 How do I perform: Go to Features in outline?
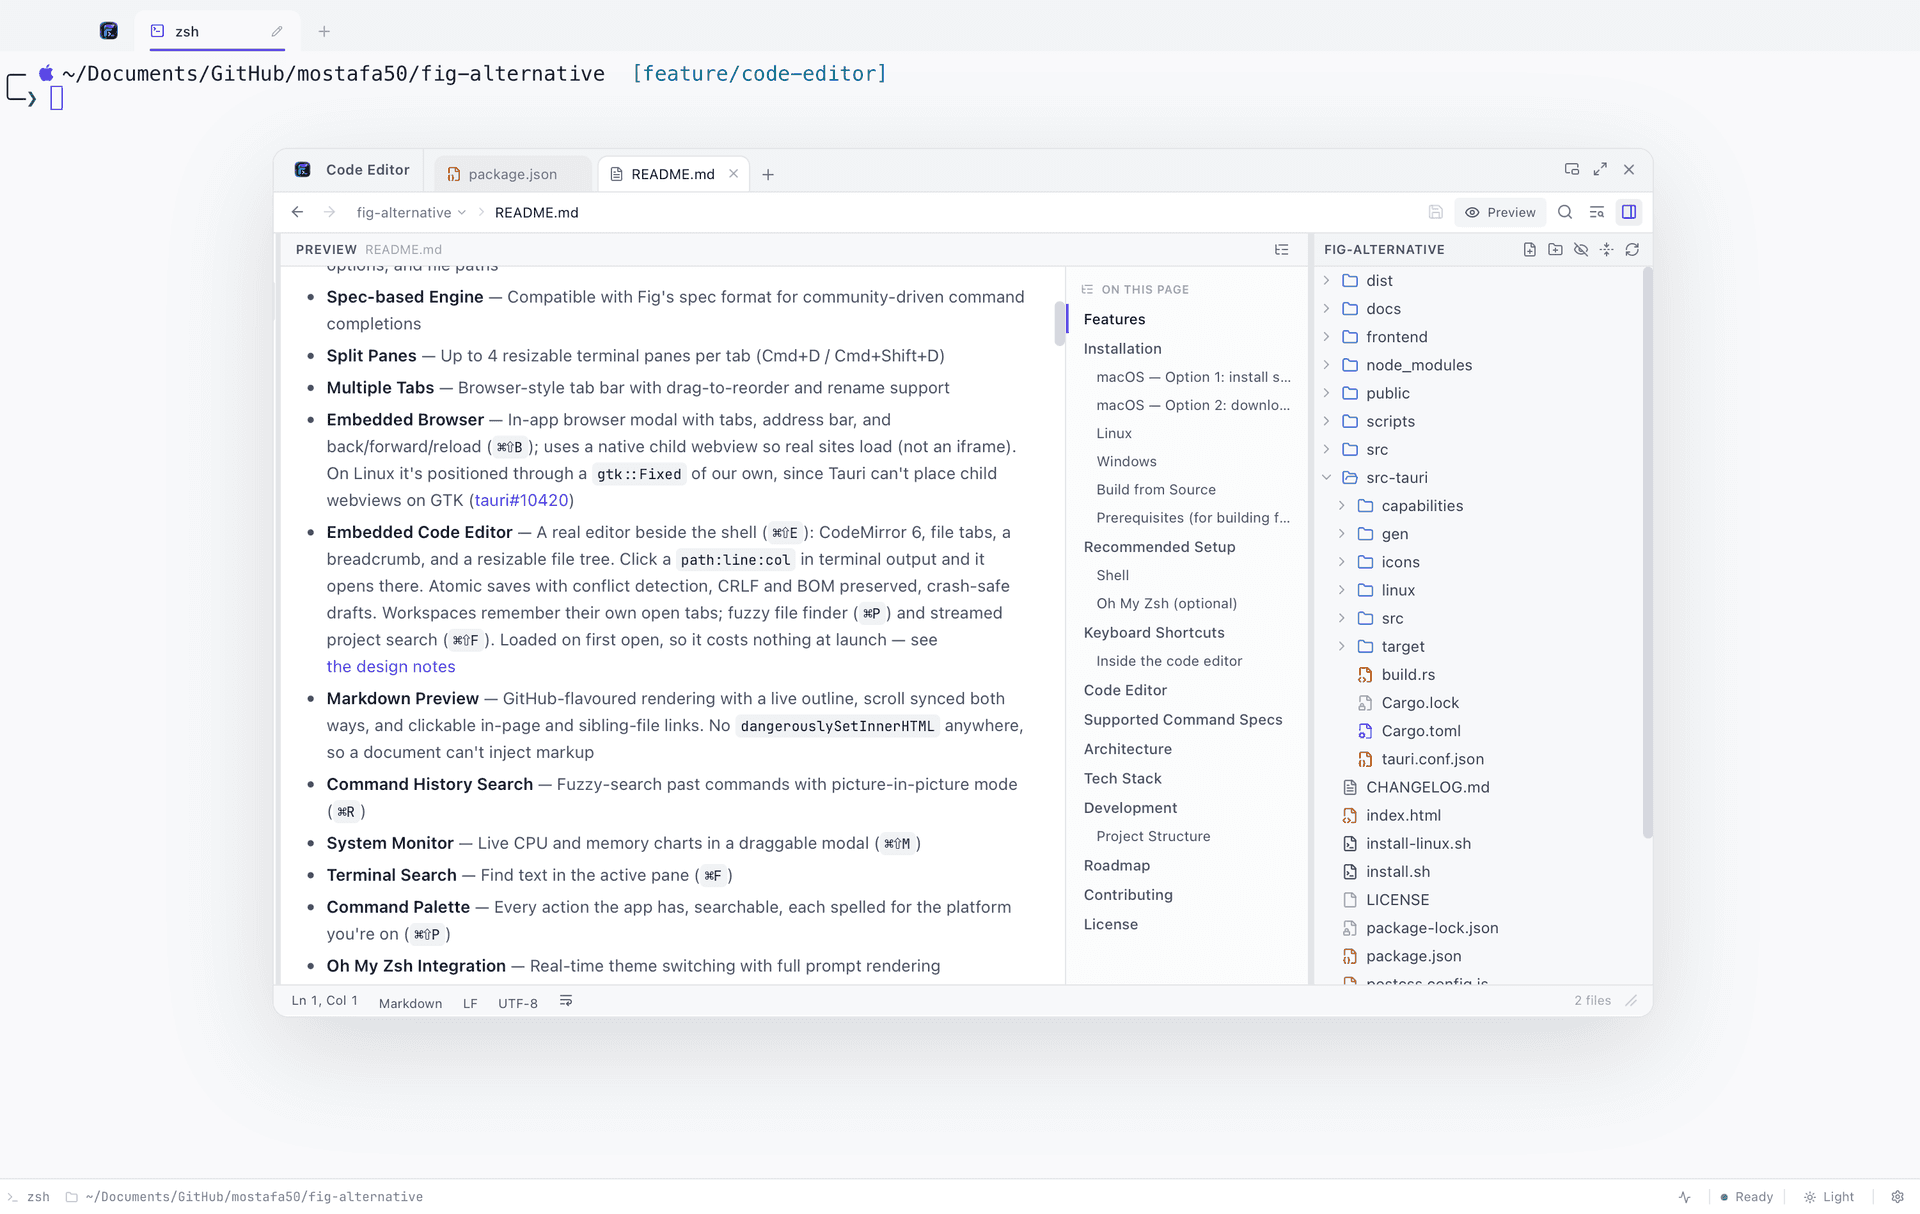click(1114, 320)
